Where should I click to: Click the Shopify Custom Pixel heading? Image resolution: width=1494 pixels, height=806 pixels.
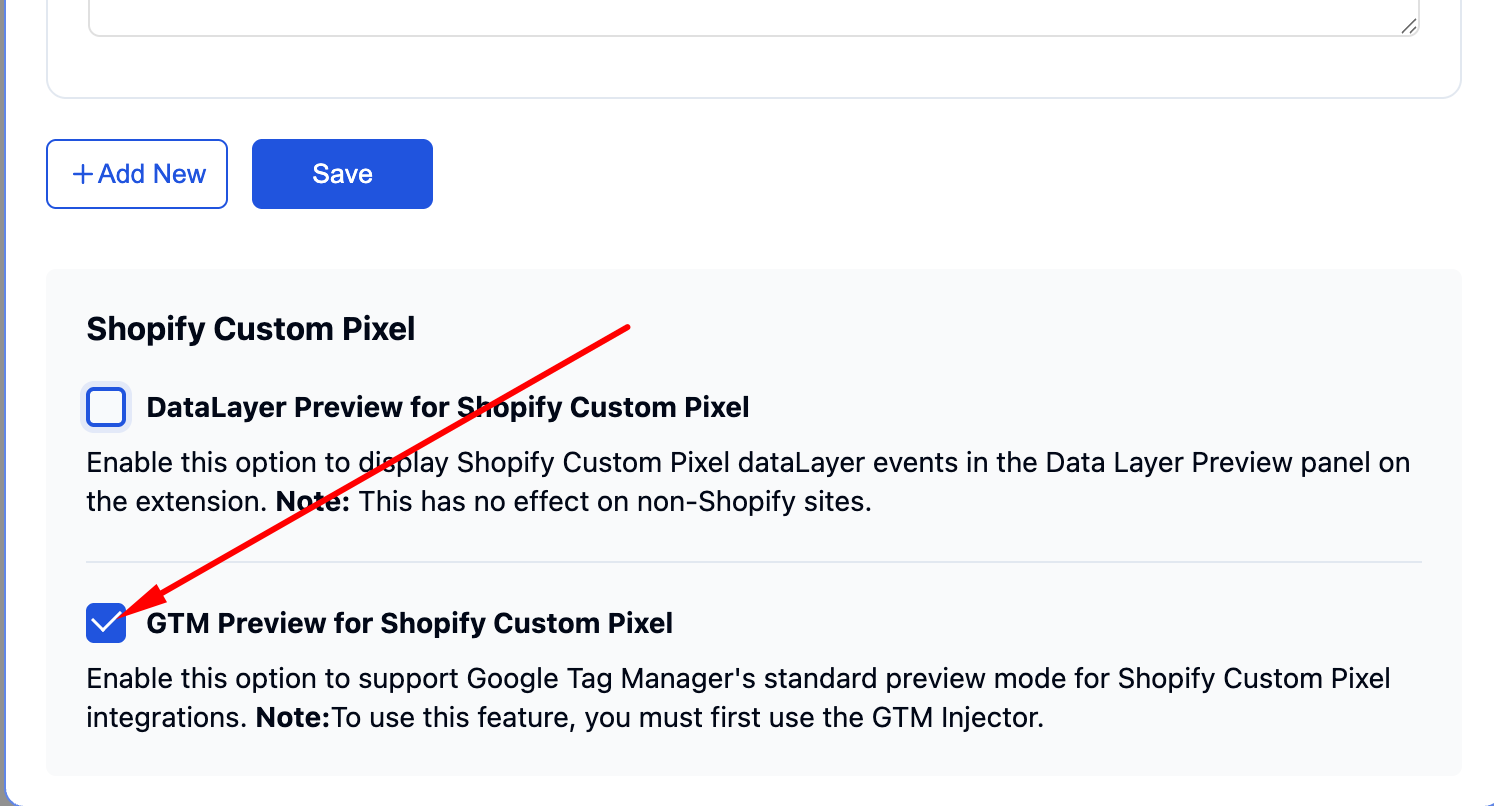pos(251,329)
